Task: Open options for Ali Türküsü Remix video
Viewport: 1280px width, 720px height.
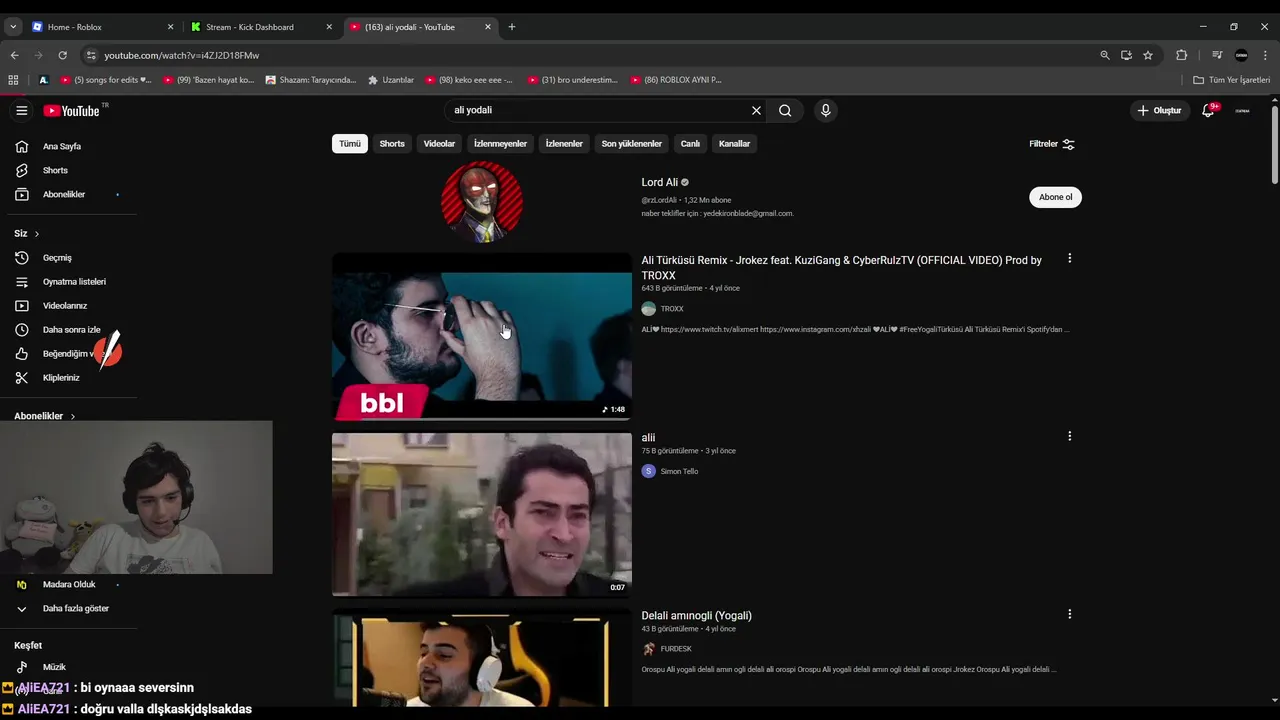Action: 1069,258
